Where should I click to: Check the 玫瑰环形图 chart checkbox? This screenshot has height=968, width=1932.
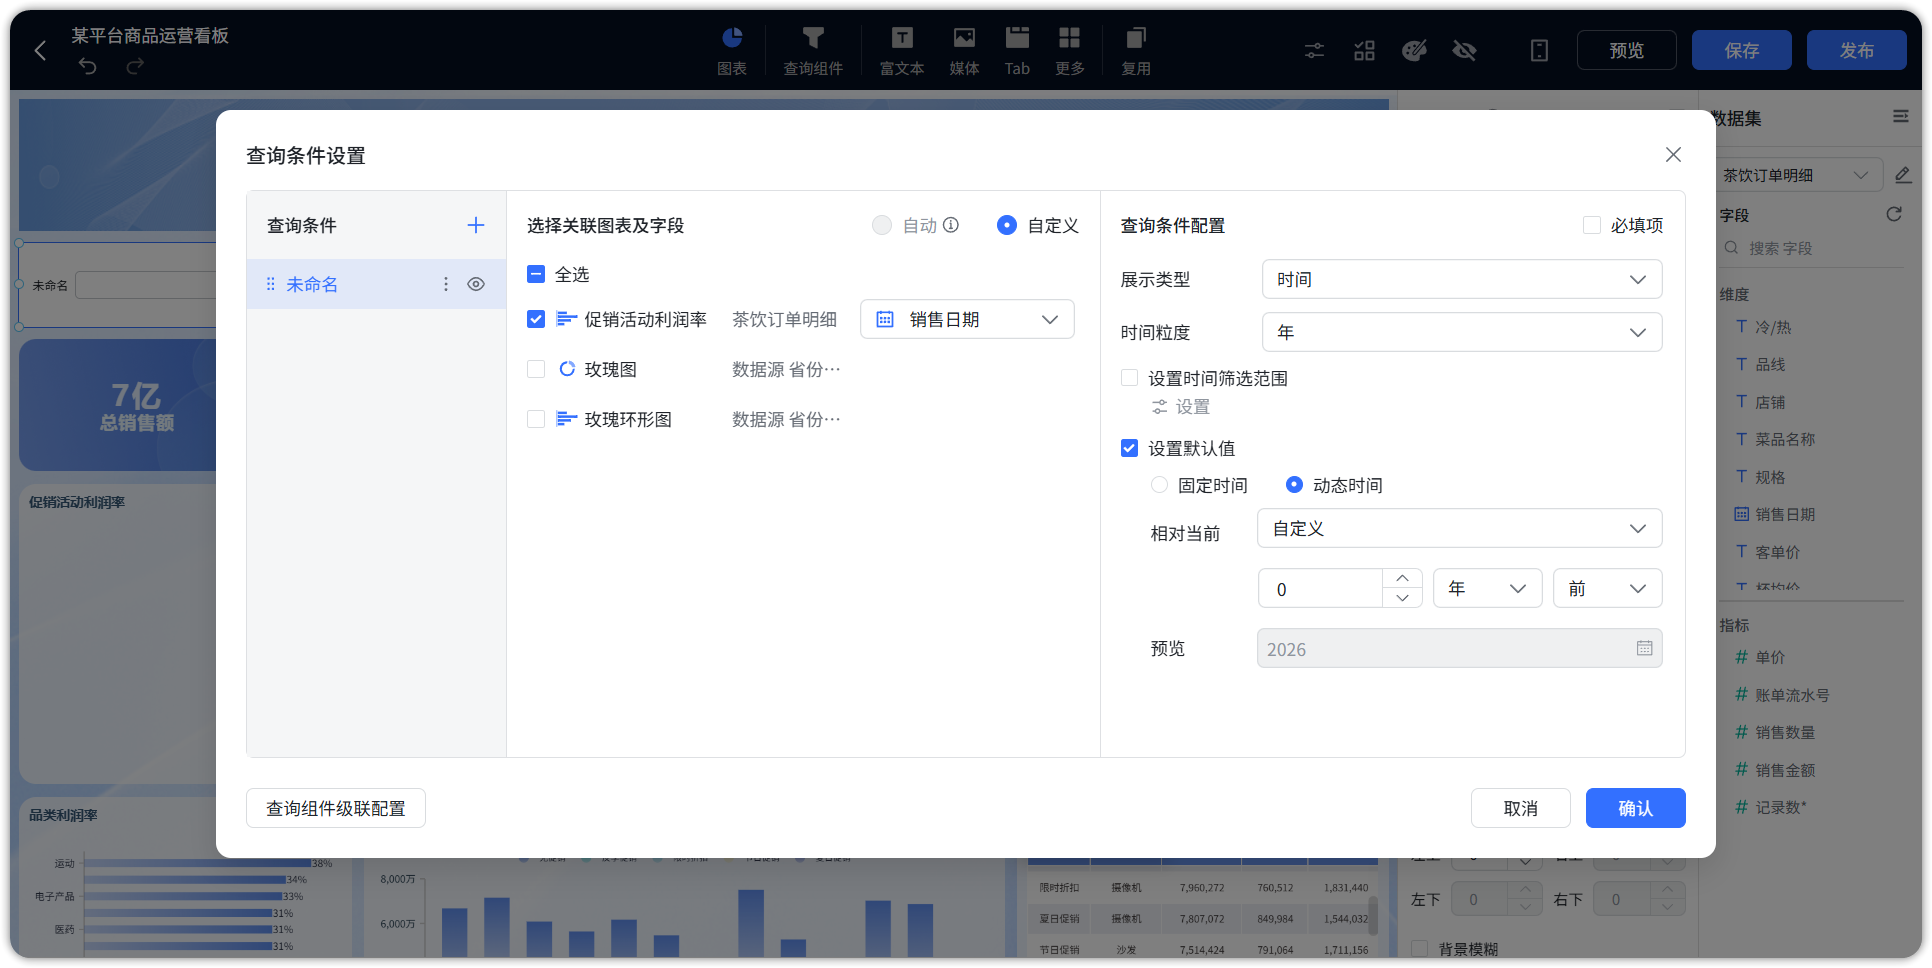coord(536,419)
